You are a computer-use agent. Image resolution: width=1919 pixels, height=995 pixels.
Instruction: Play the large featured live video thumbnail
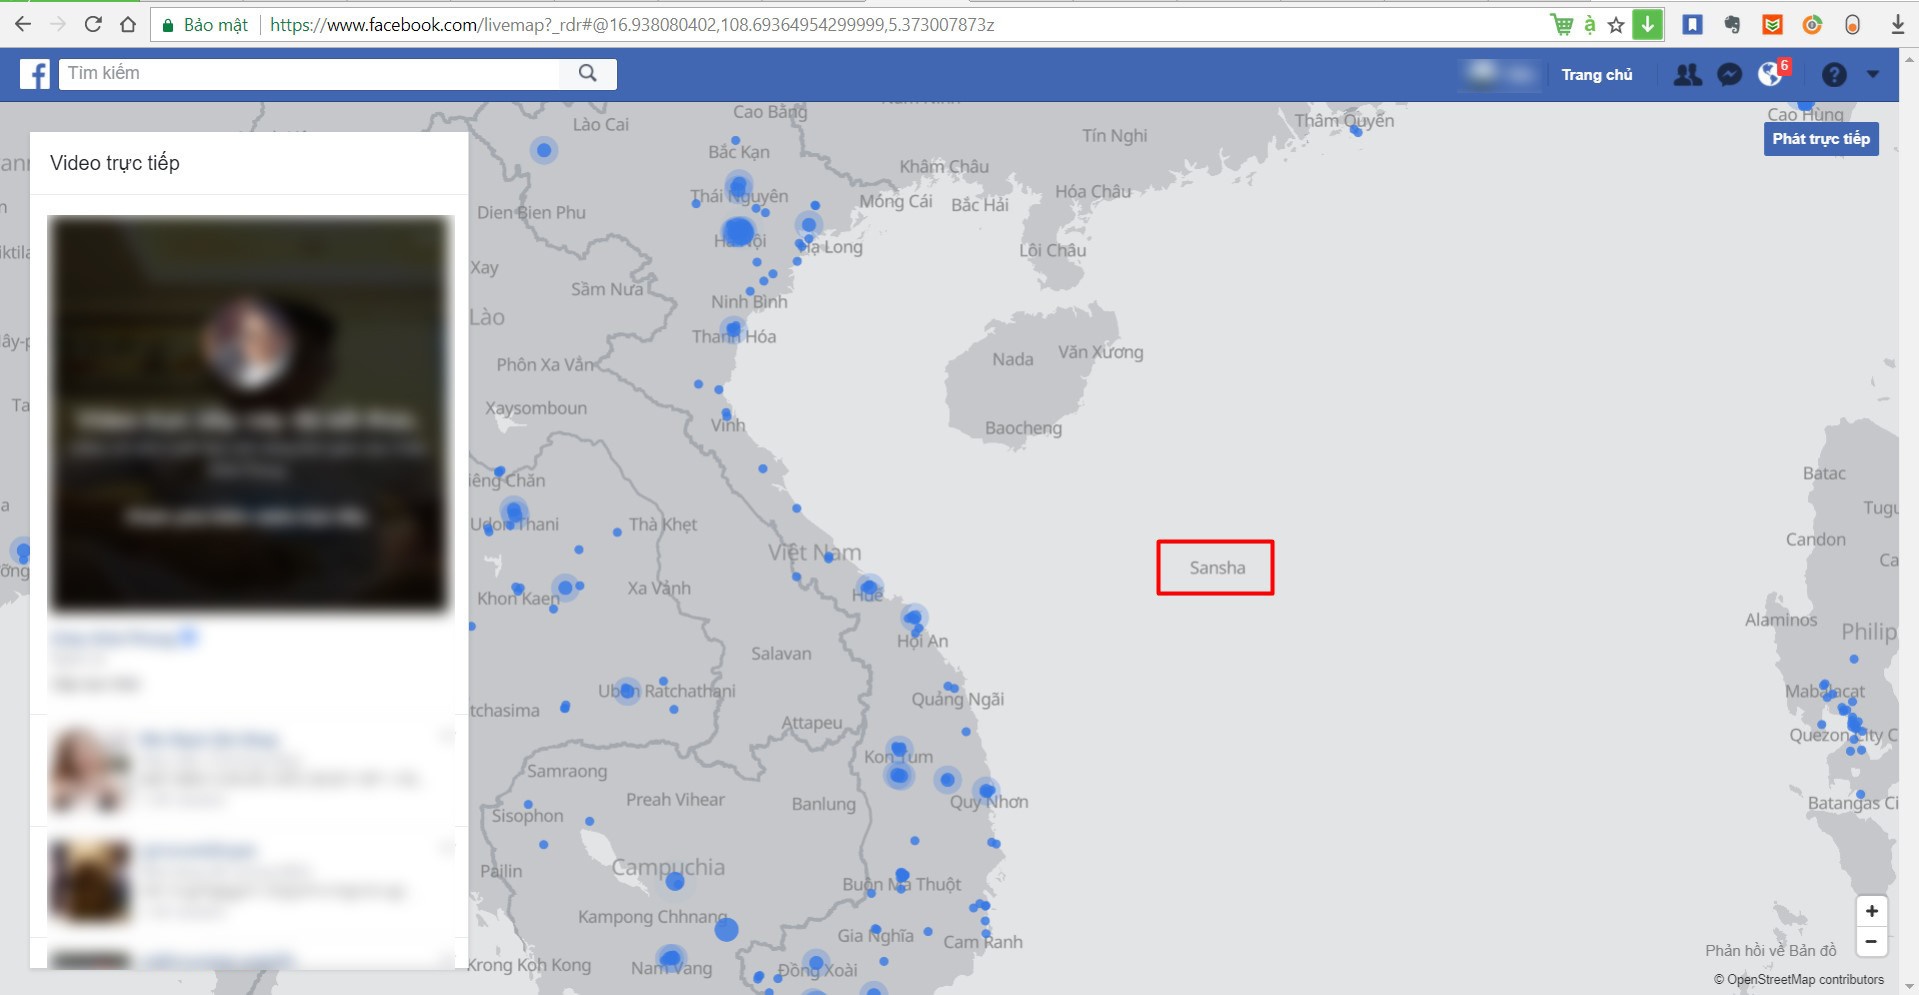click(250, 413)
